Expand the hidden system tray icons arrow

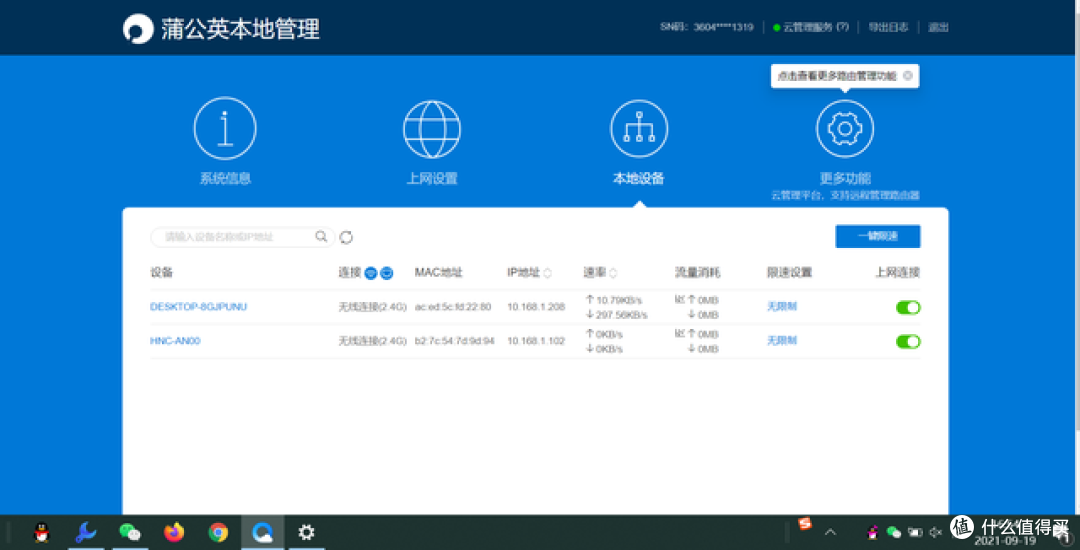(831, 531)
